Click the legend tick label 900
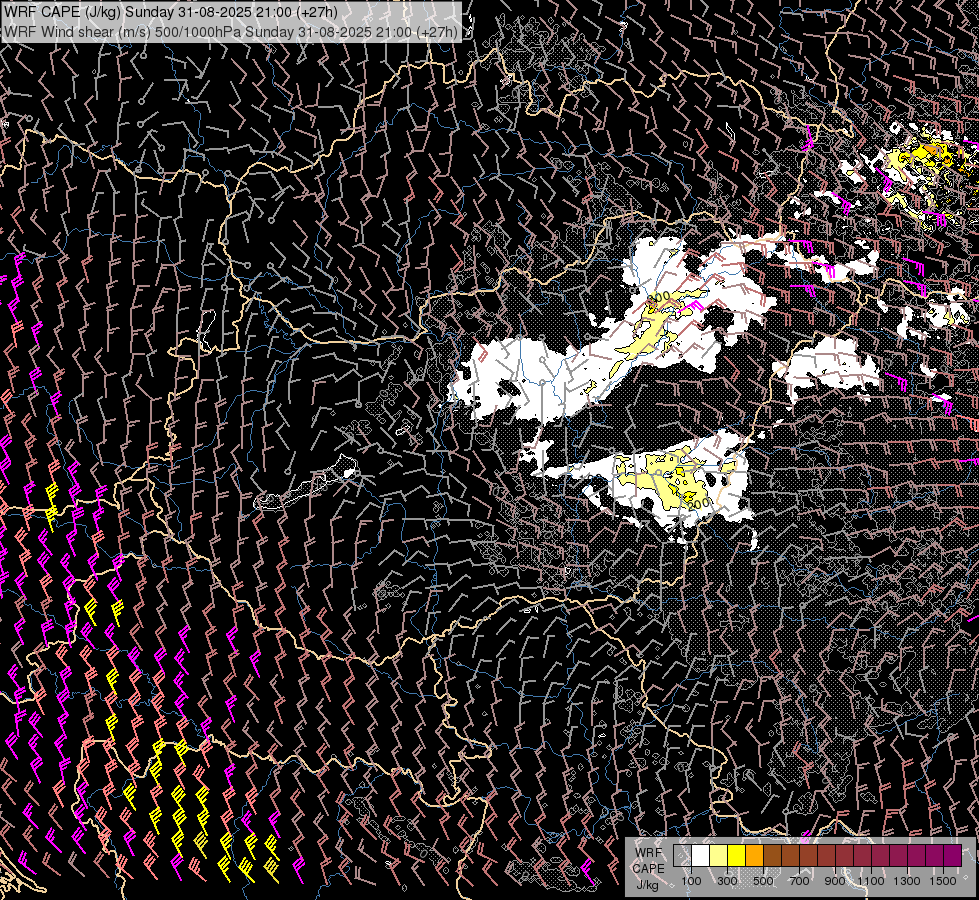The width and height of the screenshot is (979, 900). (x=835, y=881)
